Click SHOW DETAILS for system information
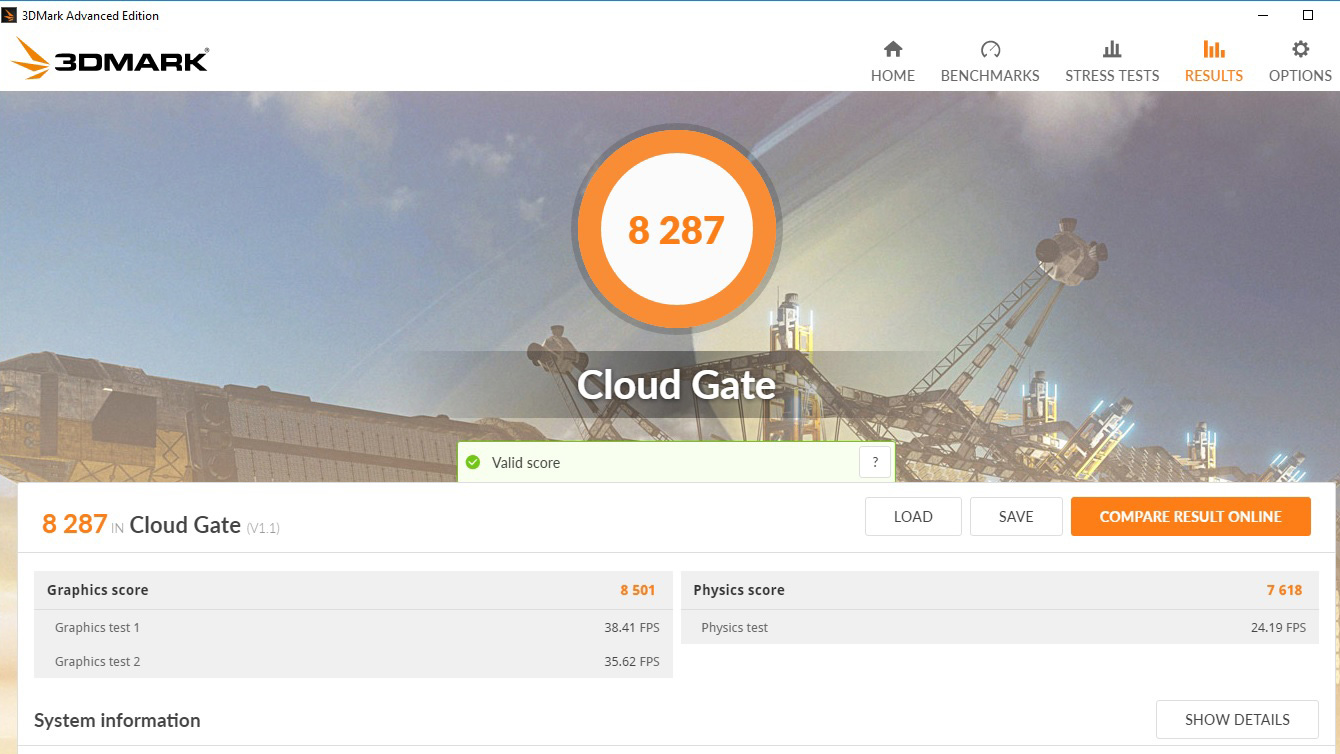Screen dimensions: 1340x754 coord(1237,719)
